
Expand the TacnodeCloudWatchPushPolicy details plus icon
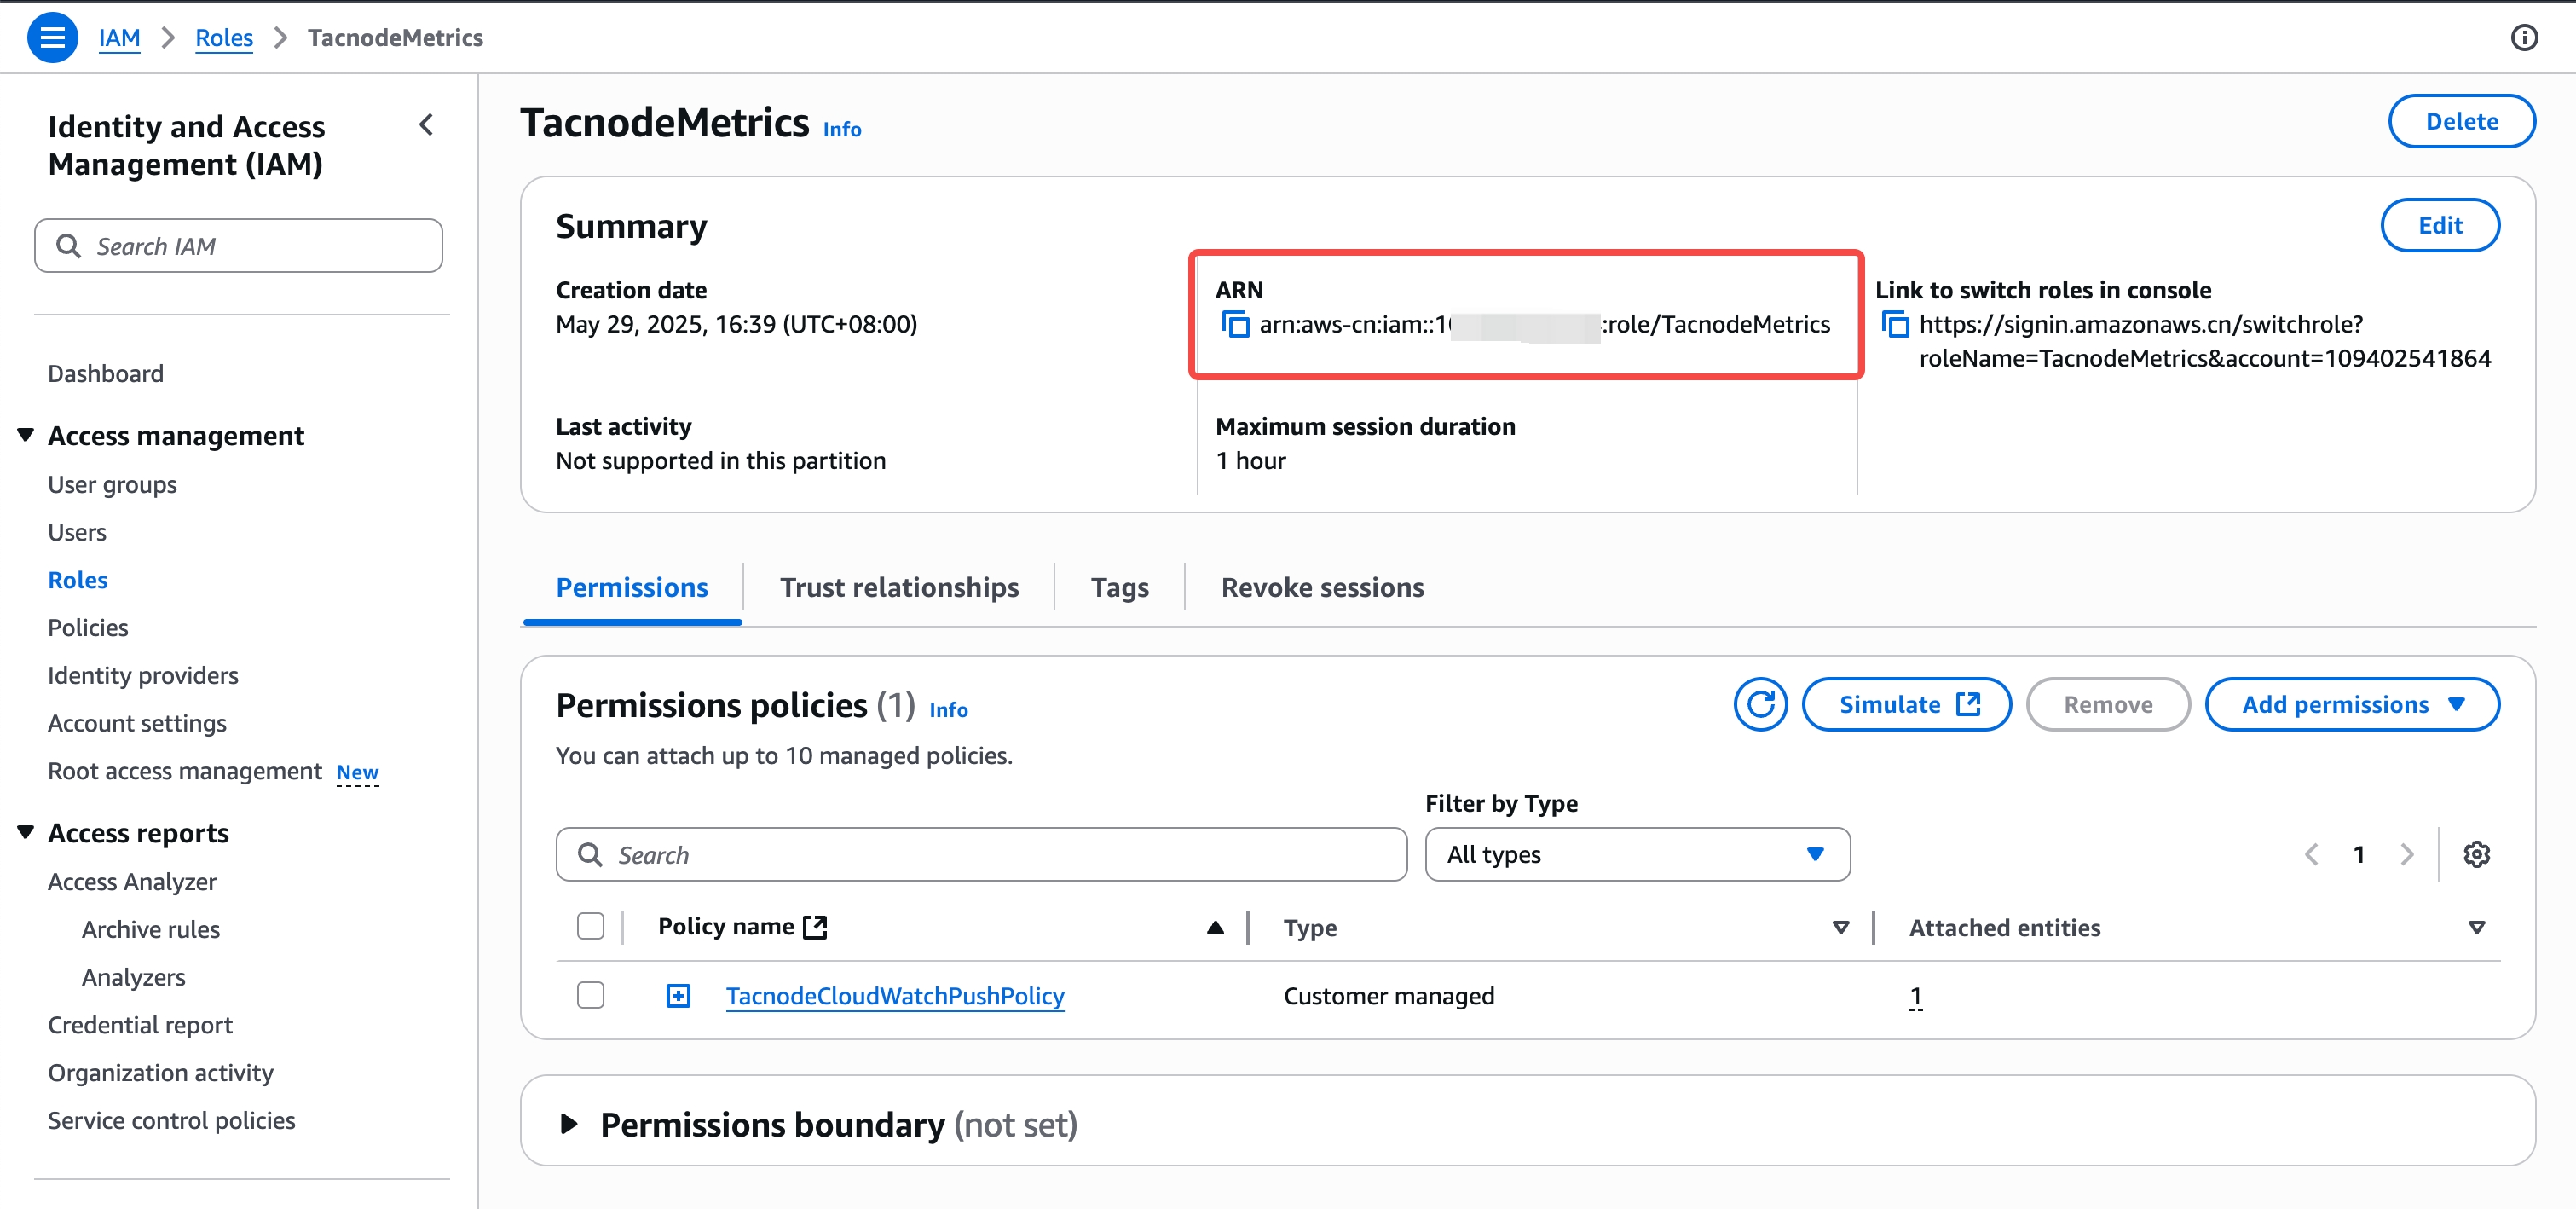[x=678, y=995]
